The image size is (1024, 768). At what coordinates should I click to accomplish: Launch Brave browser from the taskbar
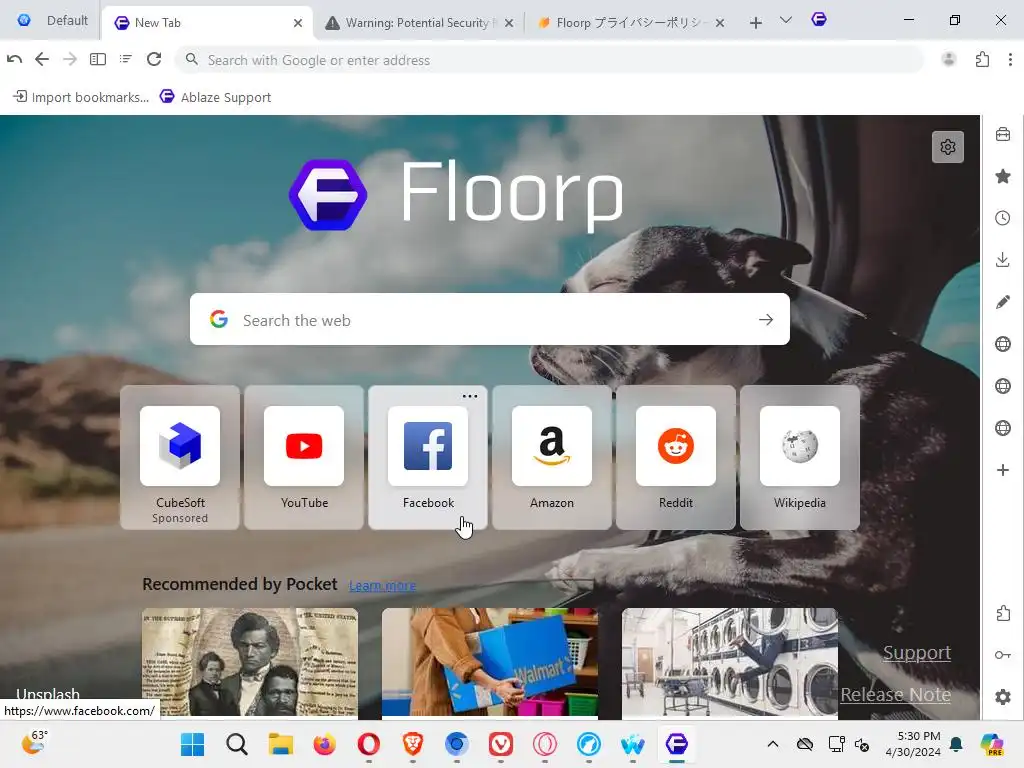(x=413, y=744)
